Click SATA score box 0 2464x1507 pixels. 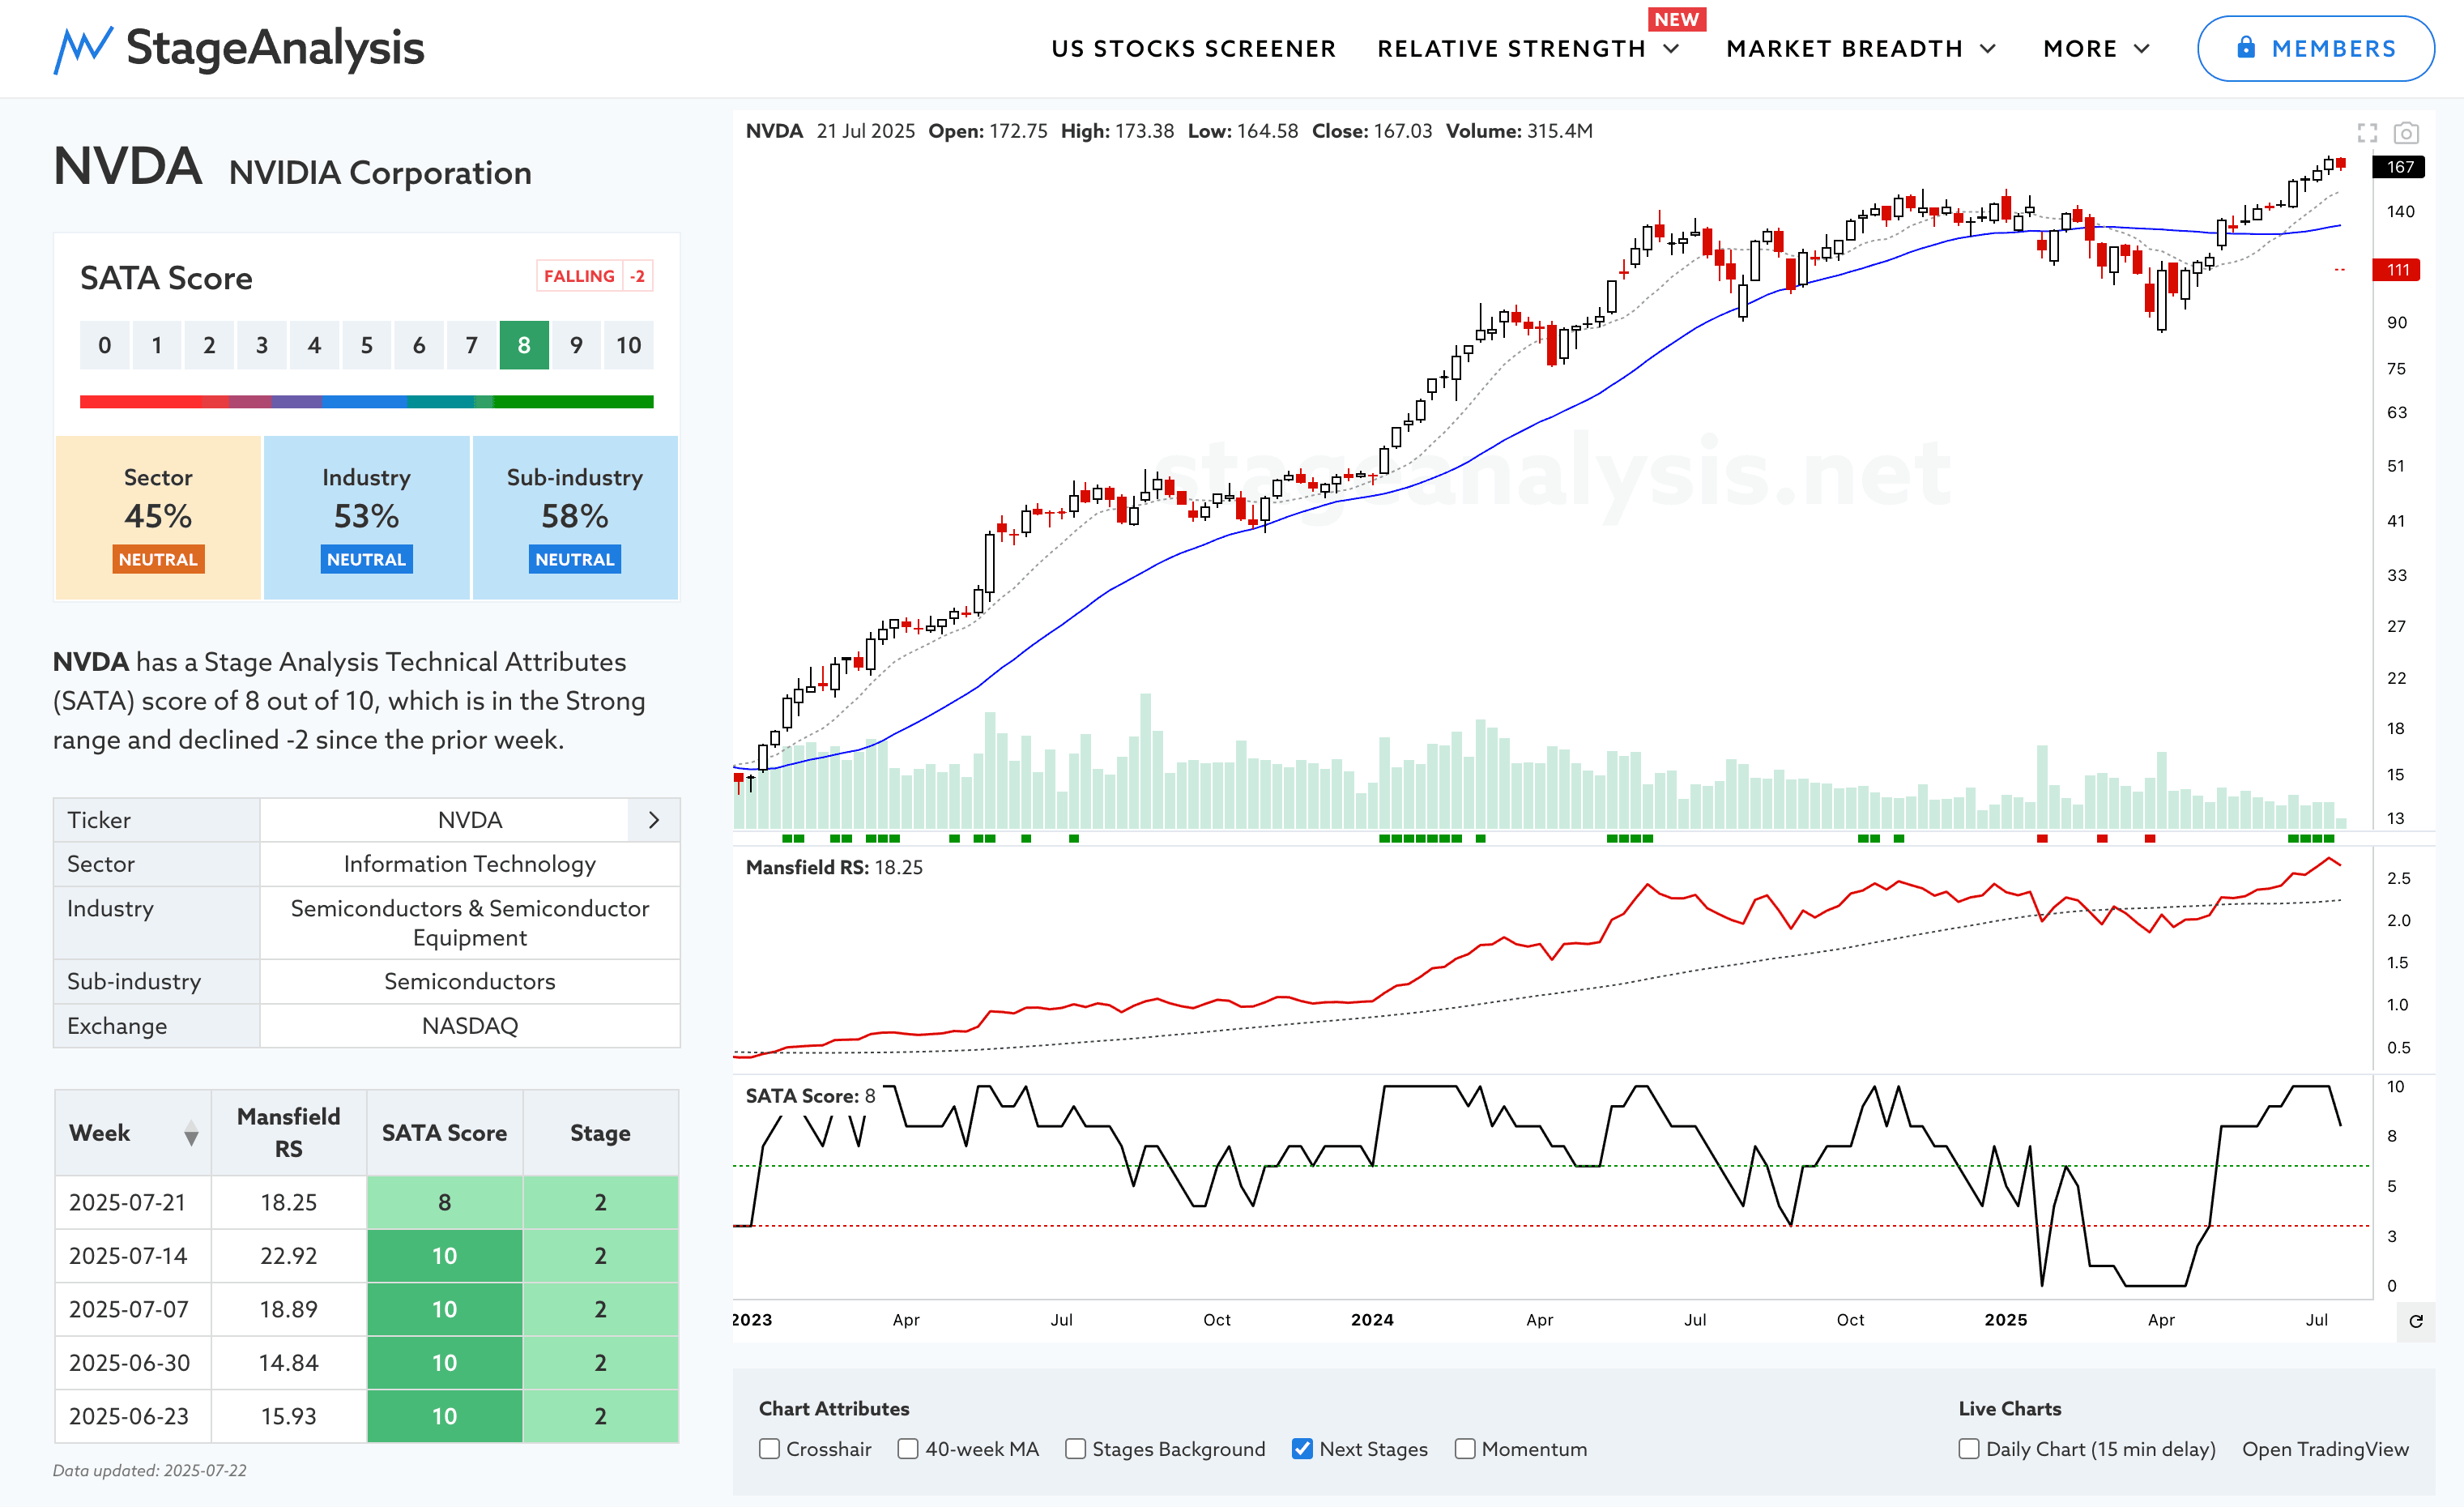coord(104,345)
